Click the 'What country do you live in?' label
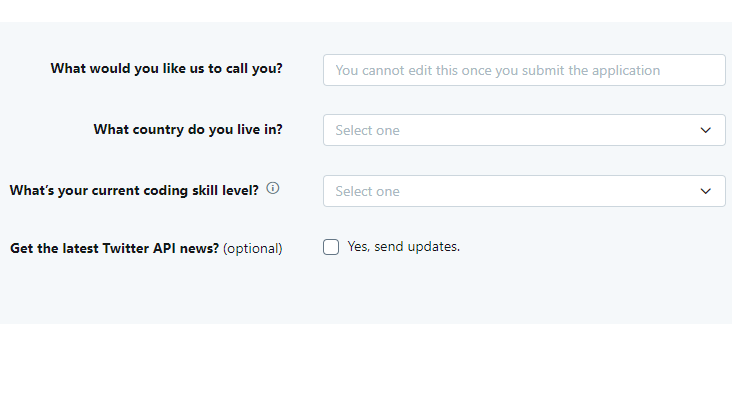The image size is (732, 420). click(x=188, y=129)
